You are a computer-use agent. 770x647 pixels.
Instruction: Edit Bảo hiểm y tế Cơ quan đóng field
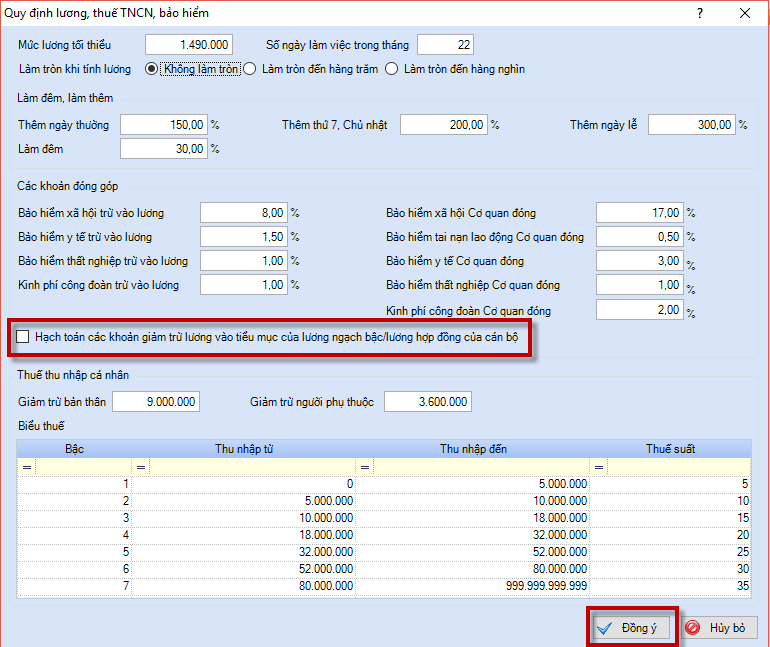click(x=640, y=261)
